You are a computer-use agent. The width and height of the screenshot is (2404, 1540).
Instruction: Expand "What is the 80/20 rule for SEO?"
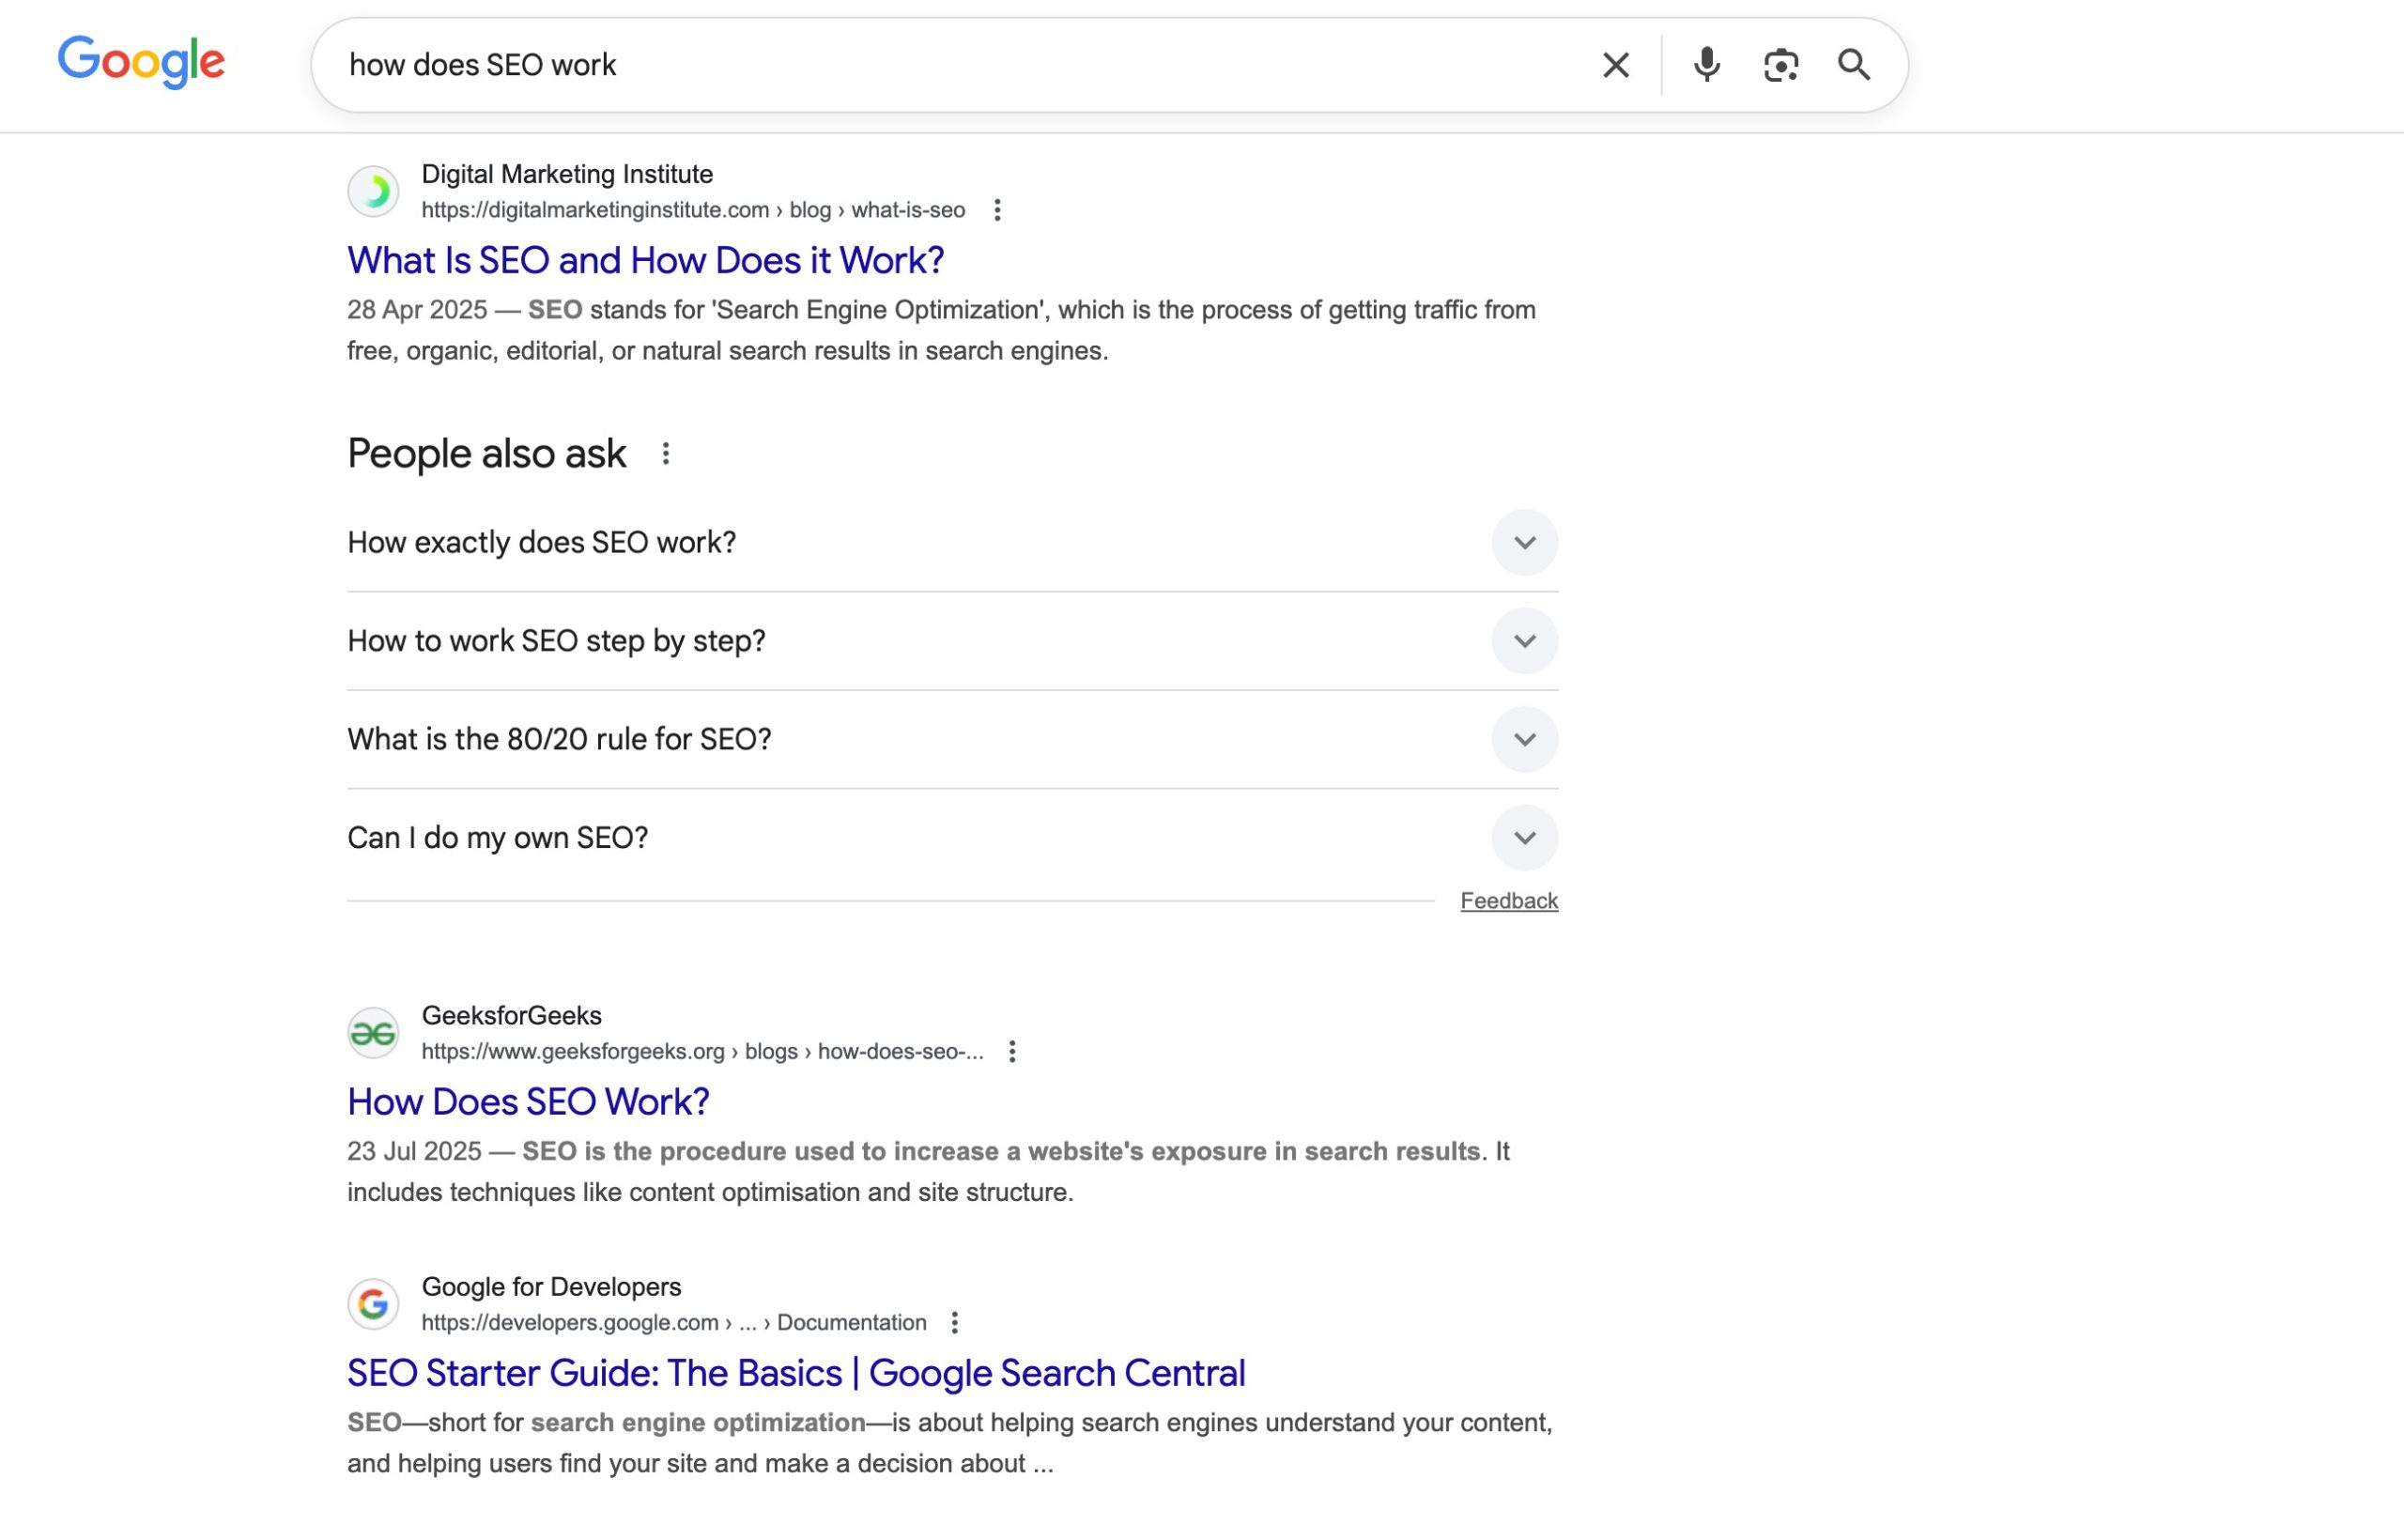pos(1523,739)
